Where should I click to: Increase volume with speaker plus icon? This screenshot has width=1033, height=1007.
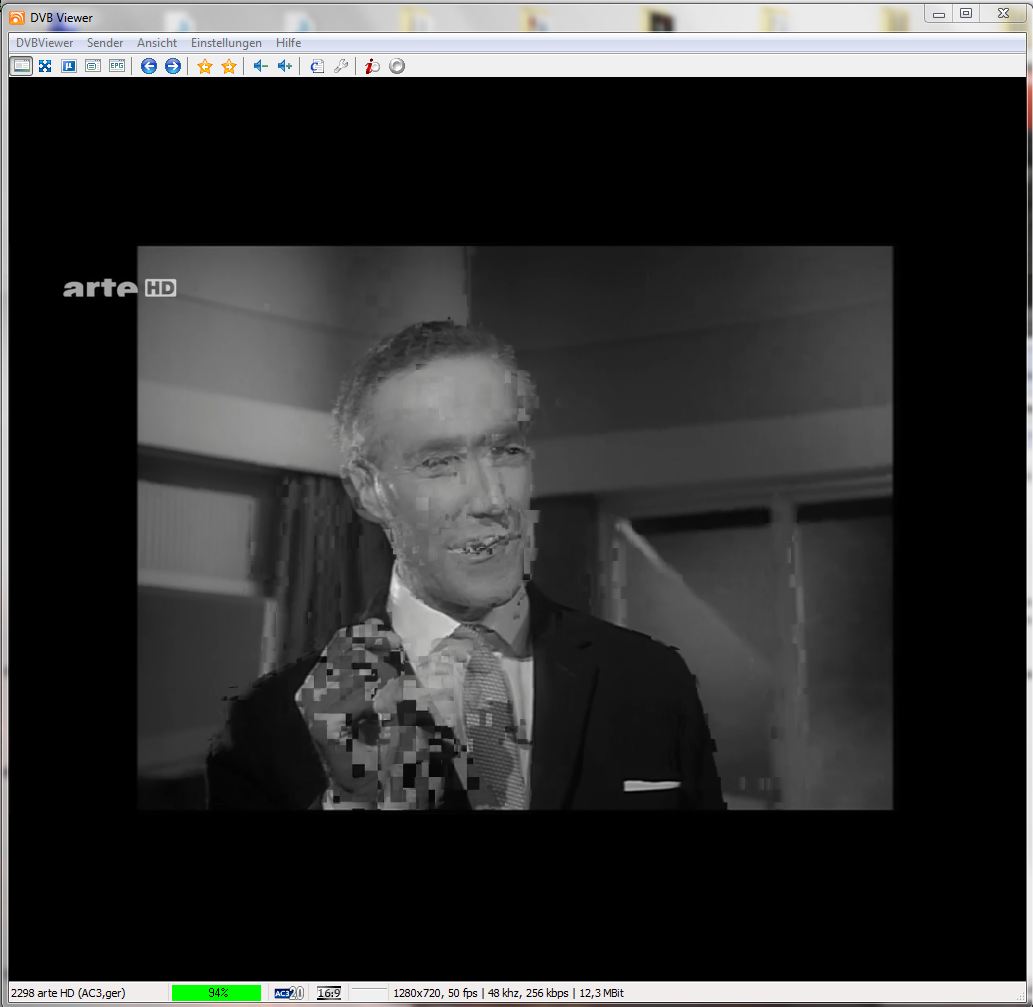pos(285,66)
